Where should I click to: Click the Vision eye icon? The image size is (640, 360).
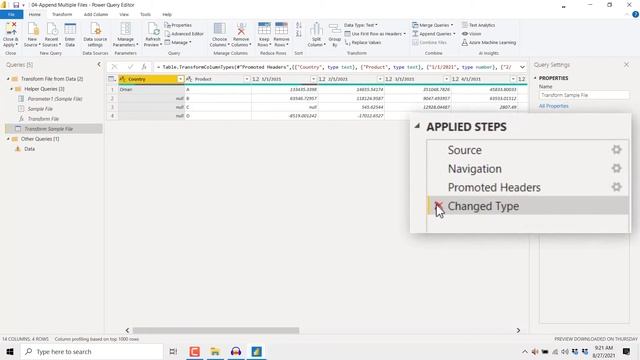coord(464,33)
